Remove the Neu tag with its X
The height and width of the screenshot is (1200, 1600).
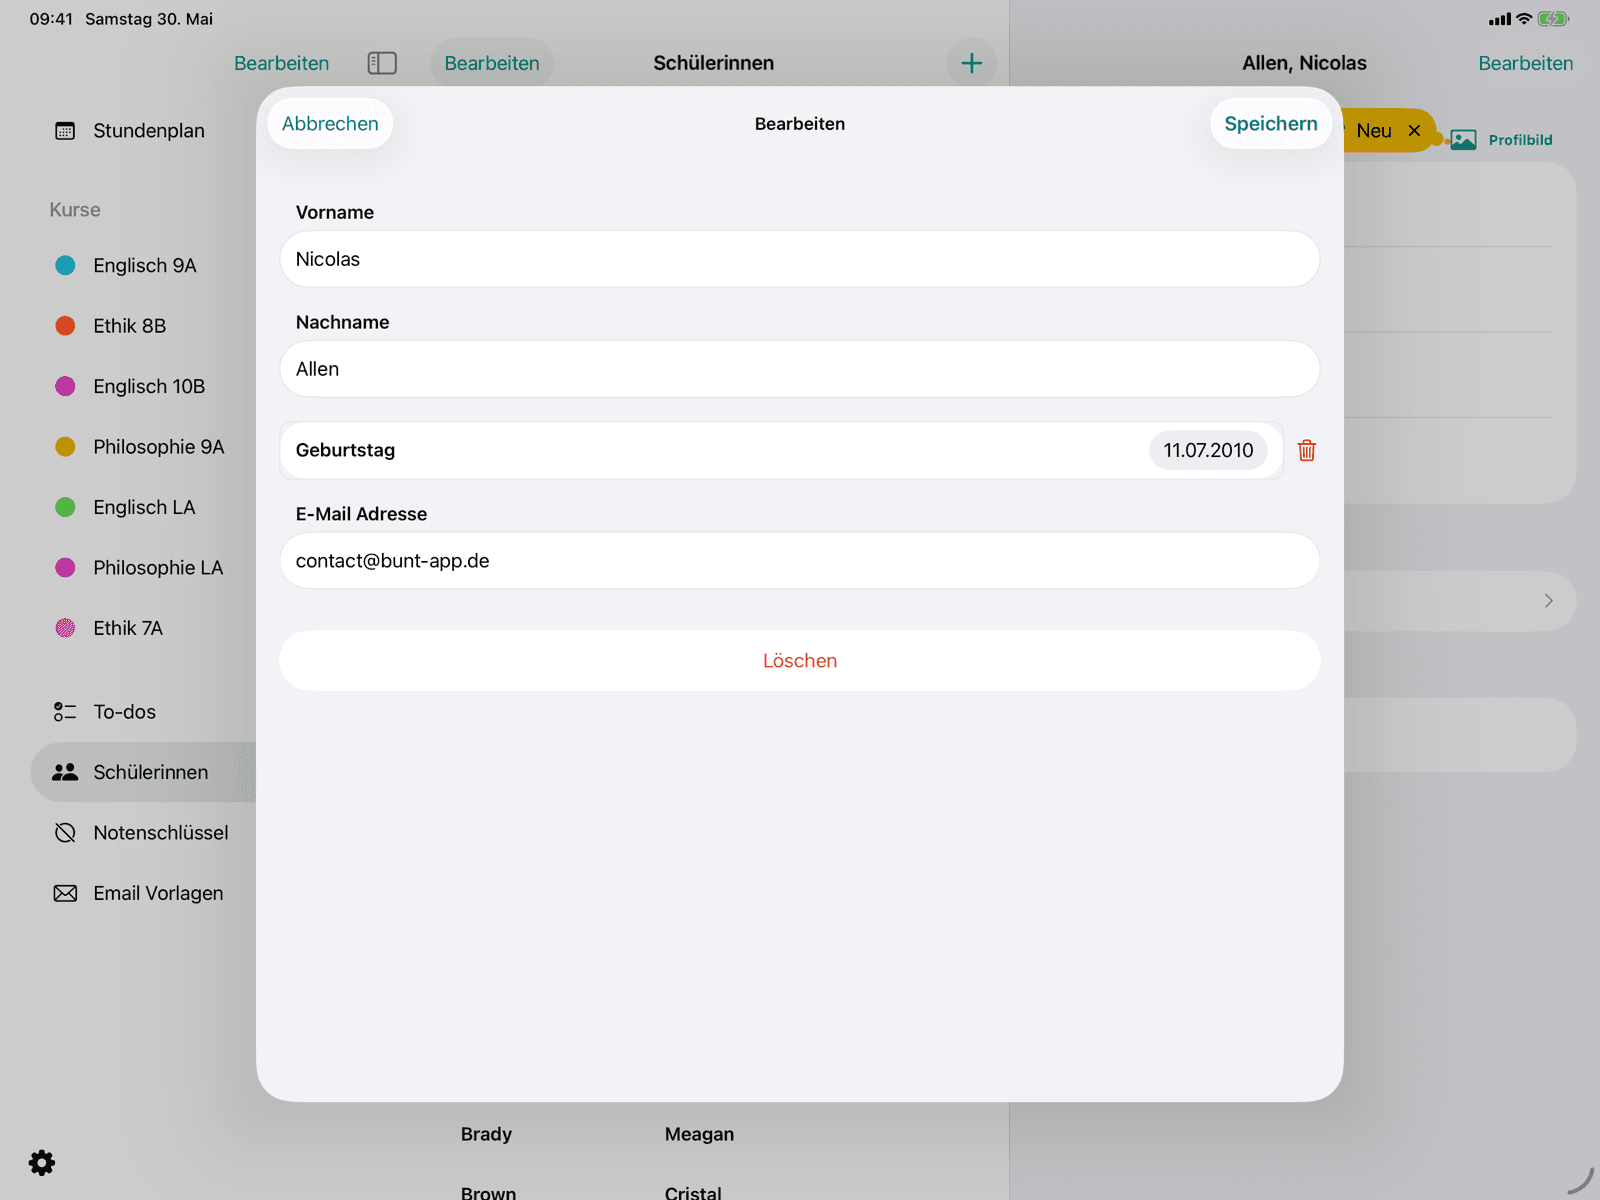point(1414,131)
